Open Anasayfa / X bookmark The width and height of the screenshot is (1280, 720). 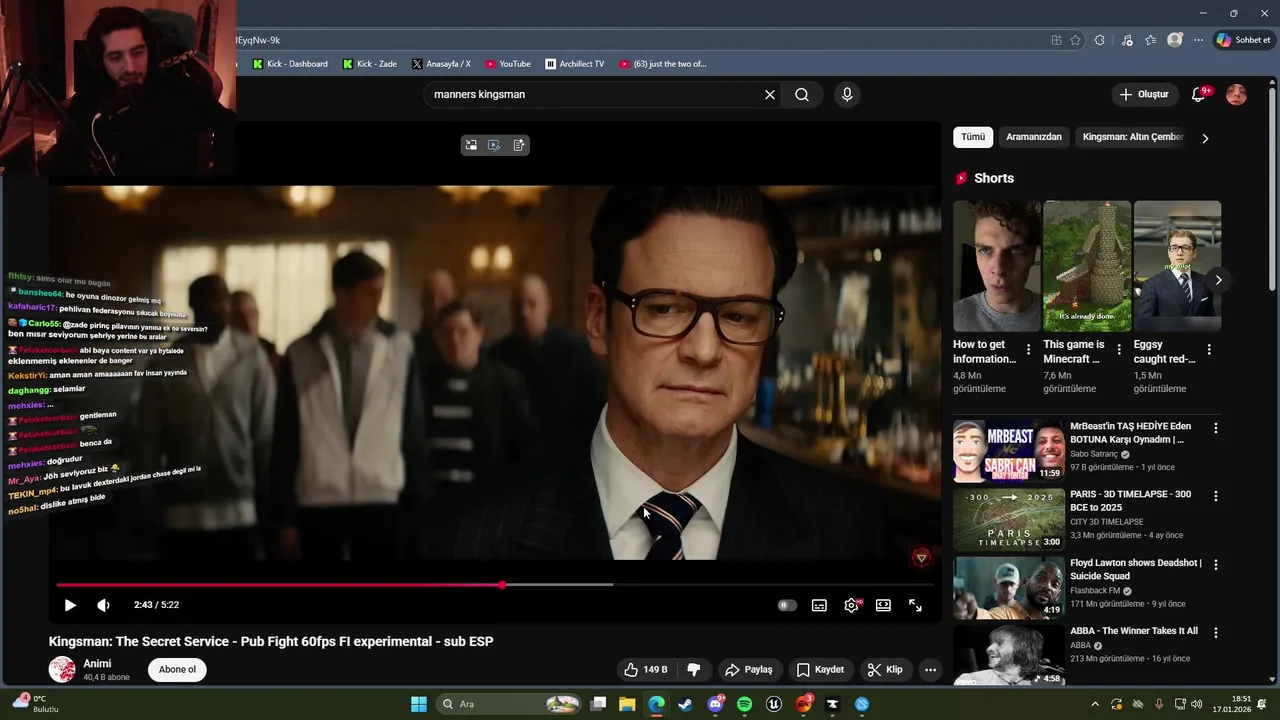click(x=441, y=64)
